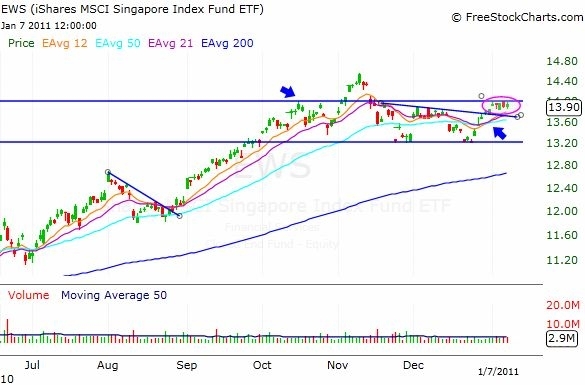Viewport: 585px width, 385px height.
Task: Click the 10.0M volume axis label
Action: pos(563,324)
